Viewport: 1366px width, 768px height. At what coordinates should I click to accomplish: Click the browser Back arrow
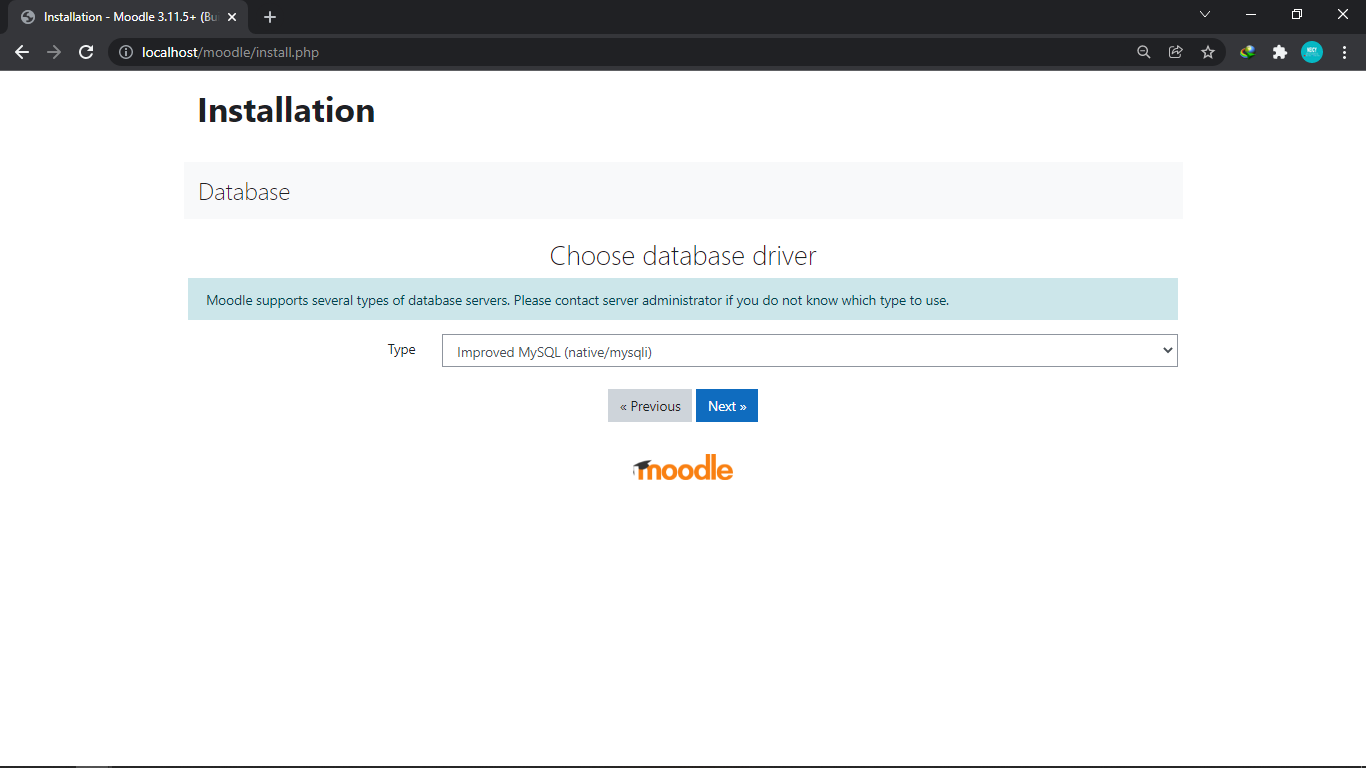coord(22,52)
